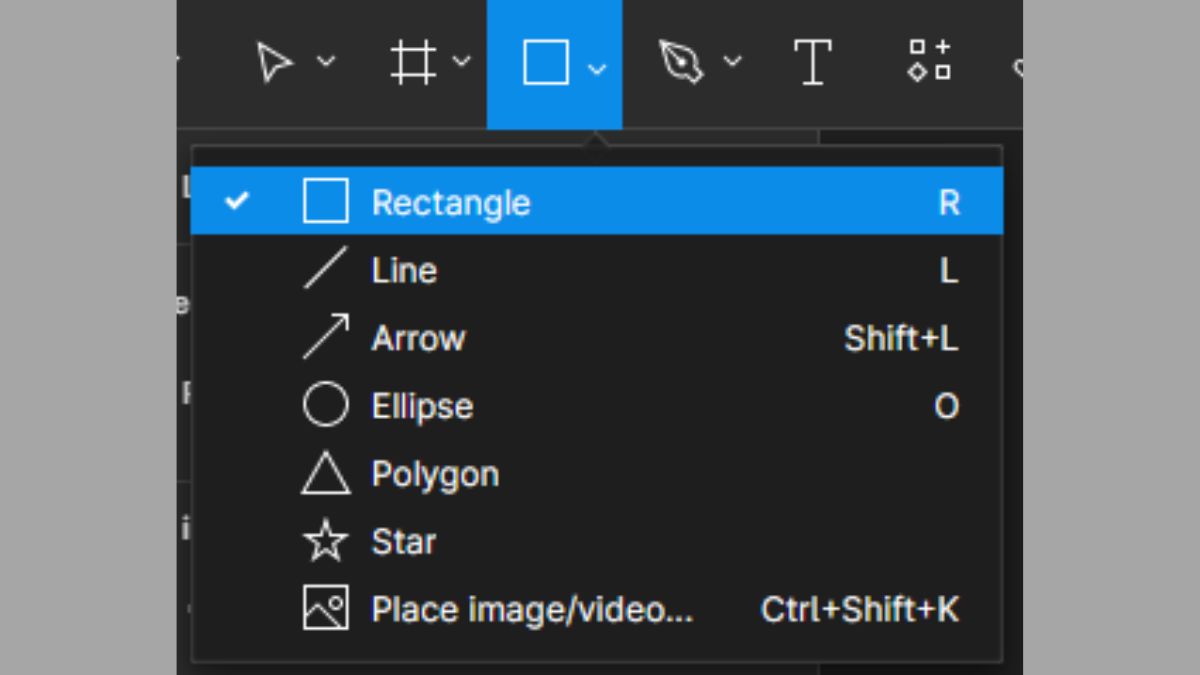Click the Polygon triangle icon in menu
The image size is (1200, 675).
click(x=325, y=474)
